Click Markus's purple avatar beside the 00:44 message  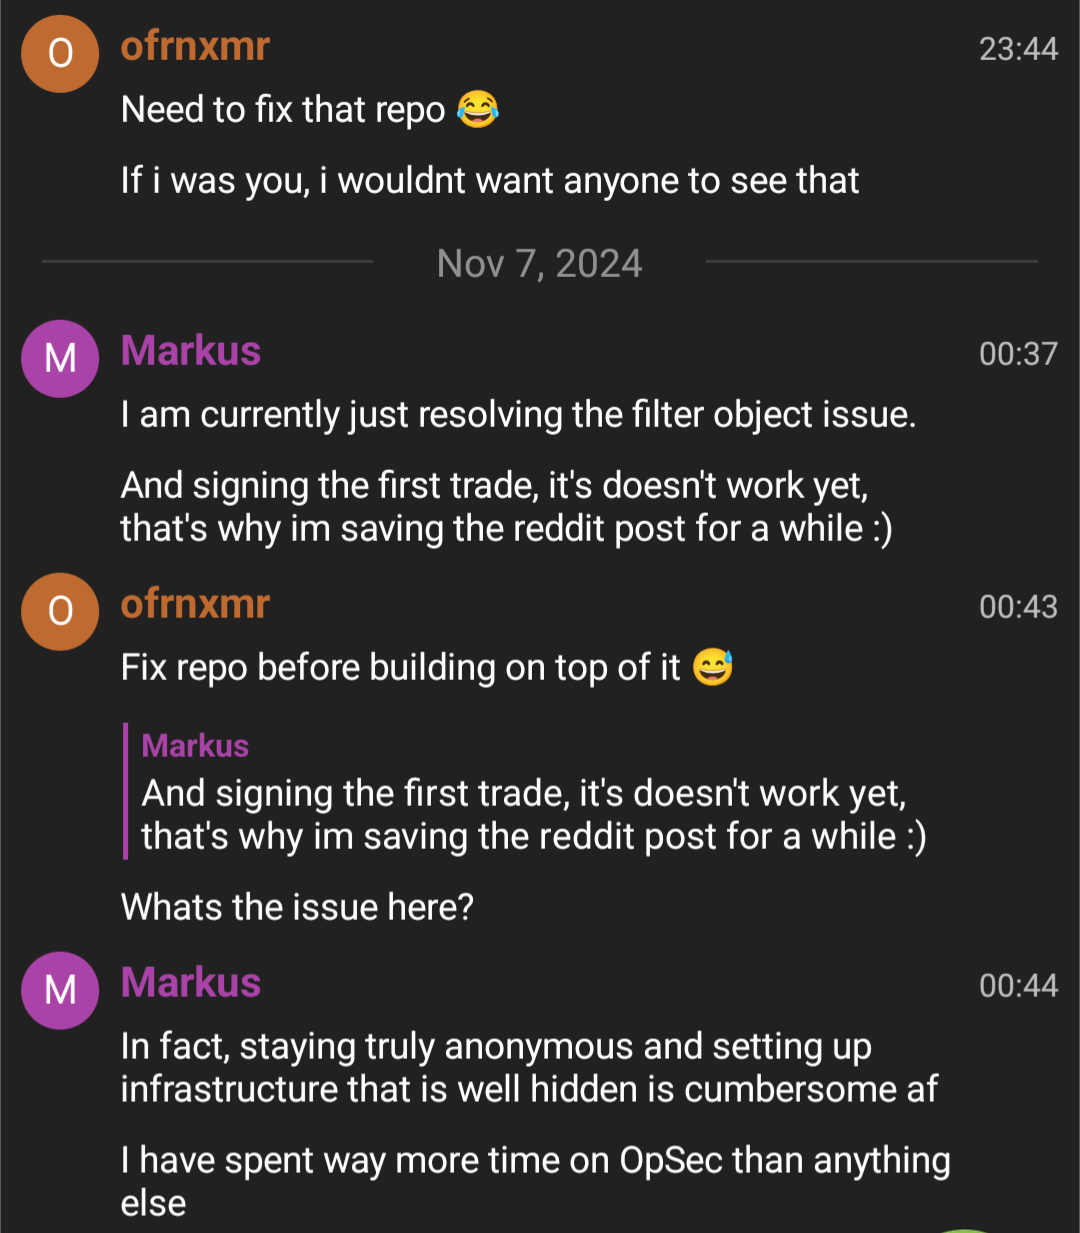click(60, 990)
